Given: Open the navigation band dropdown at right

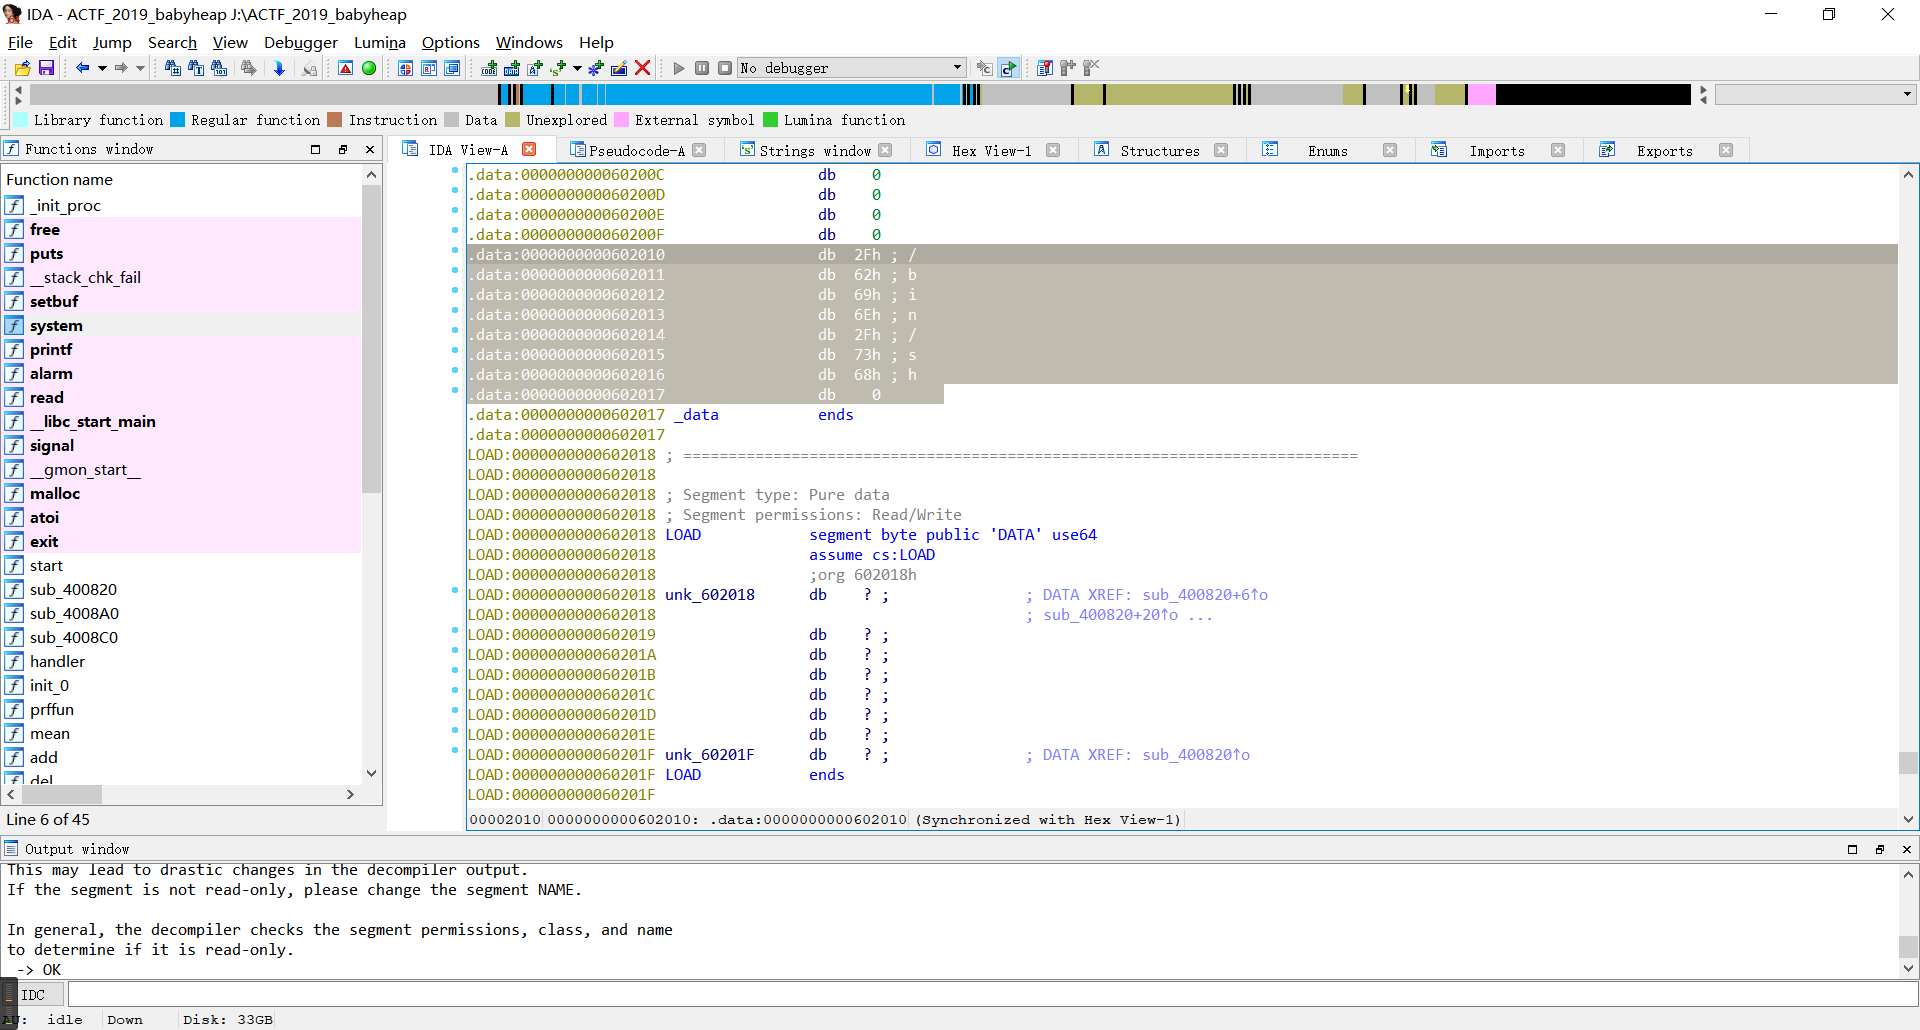Looking at the screenshot, I should pyautogui.click(x=1907, y=94).
